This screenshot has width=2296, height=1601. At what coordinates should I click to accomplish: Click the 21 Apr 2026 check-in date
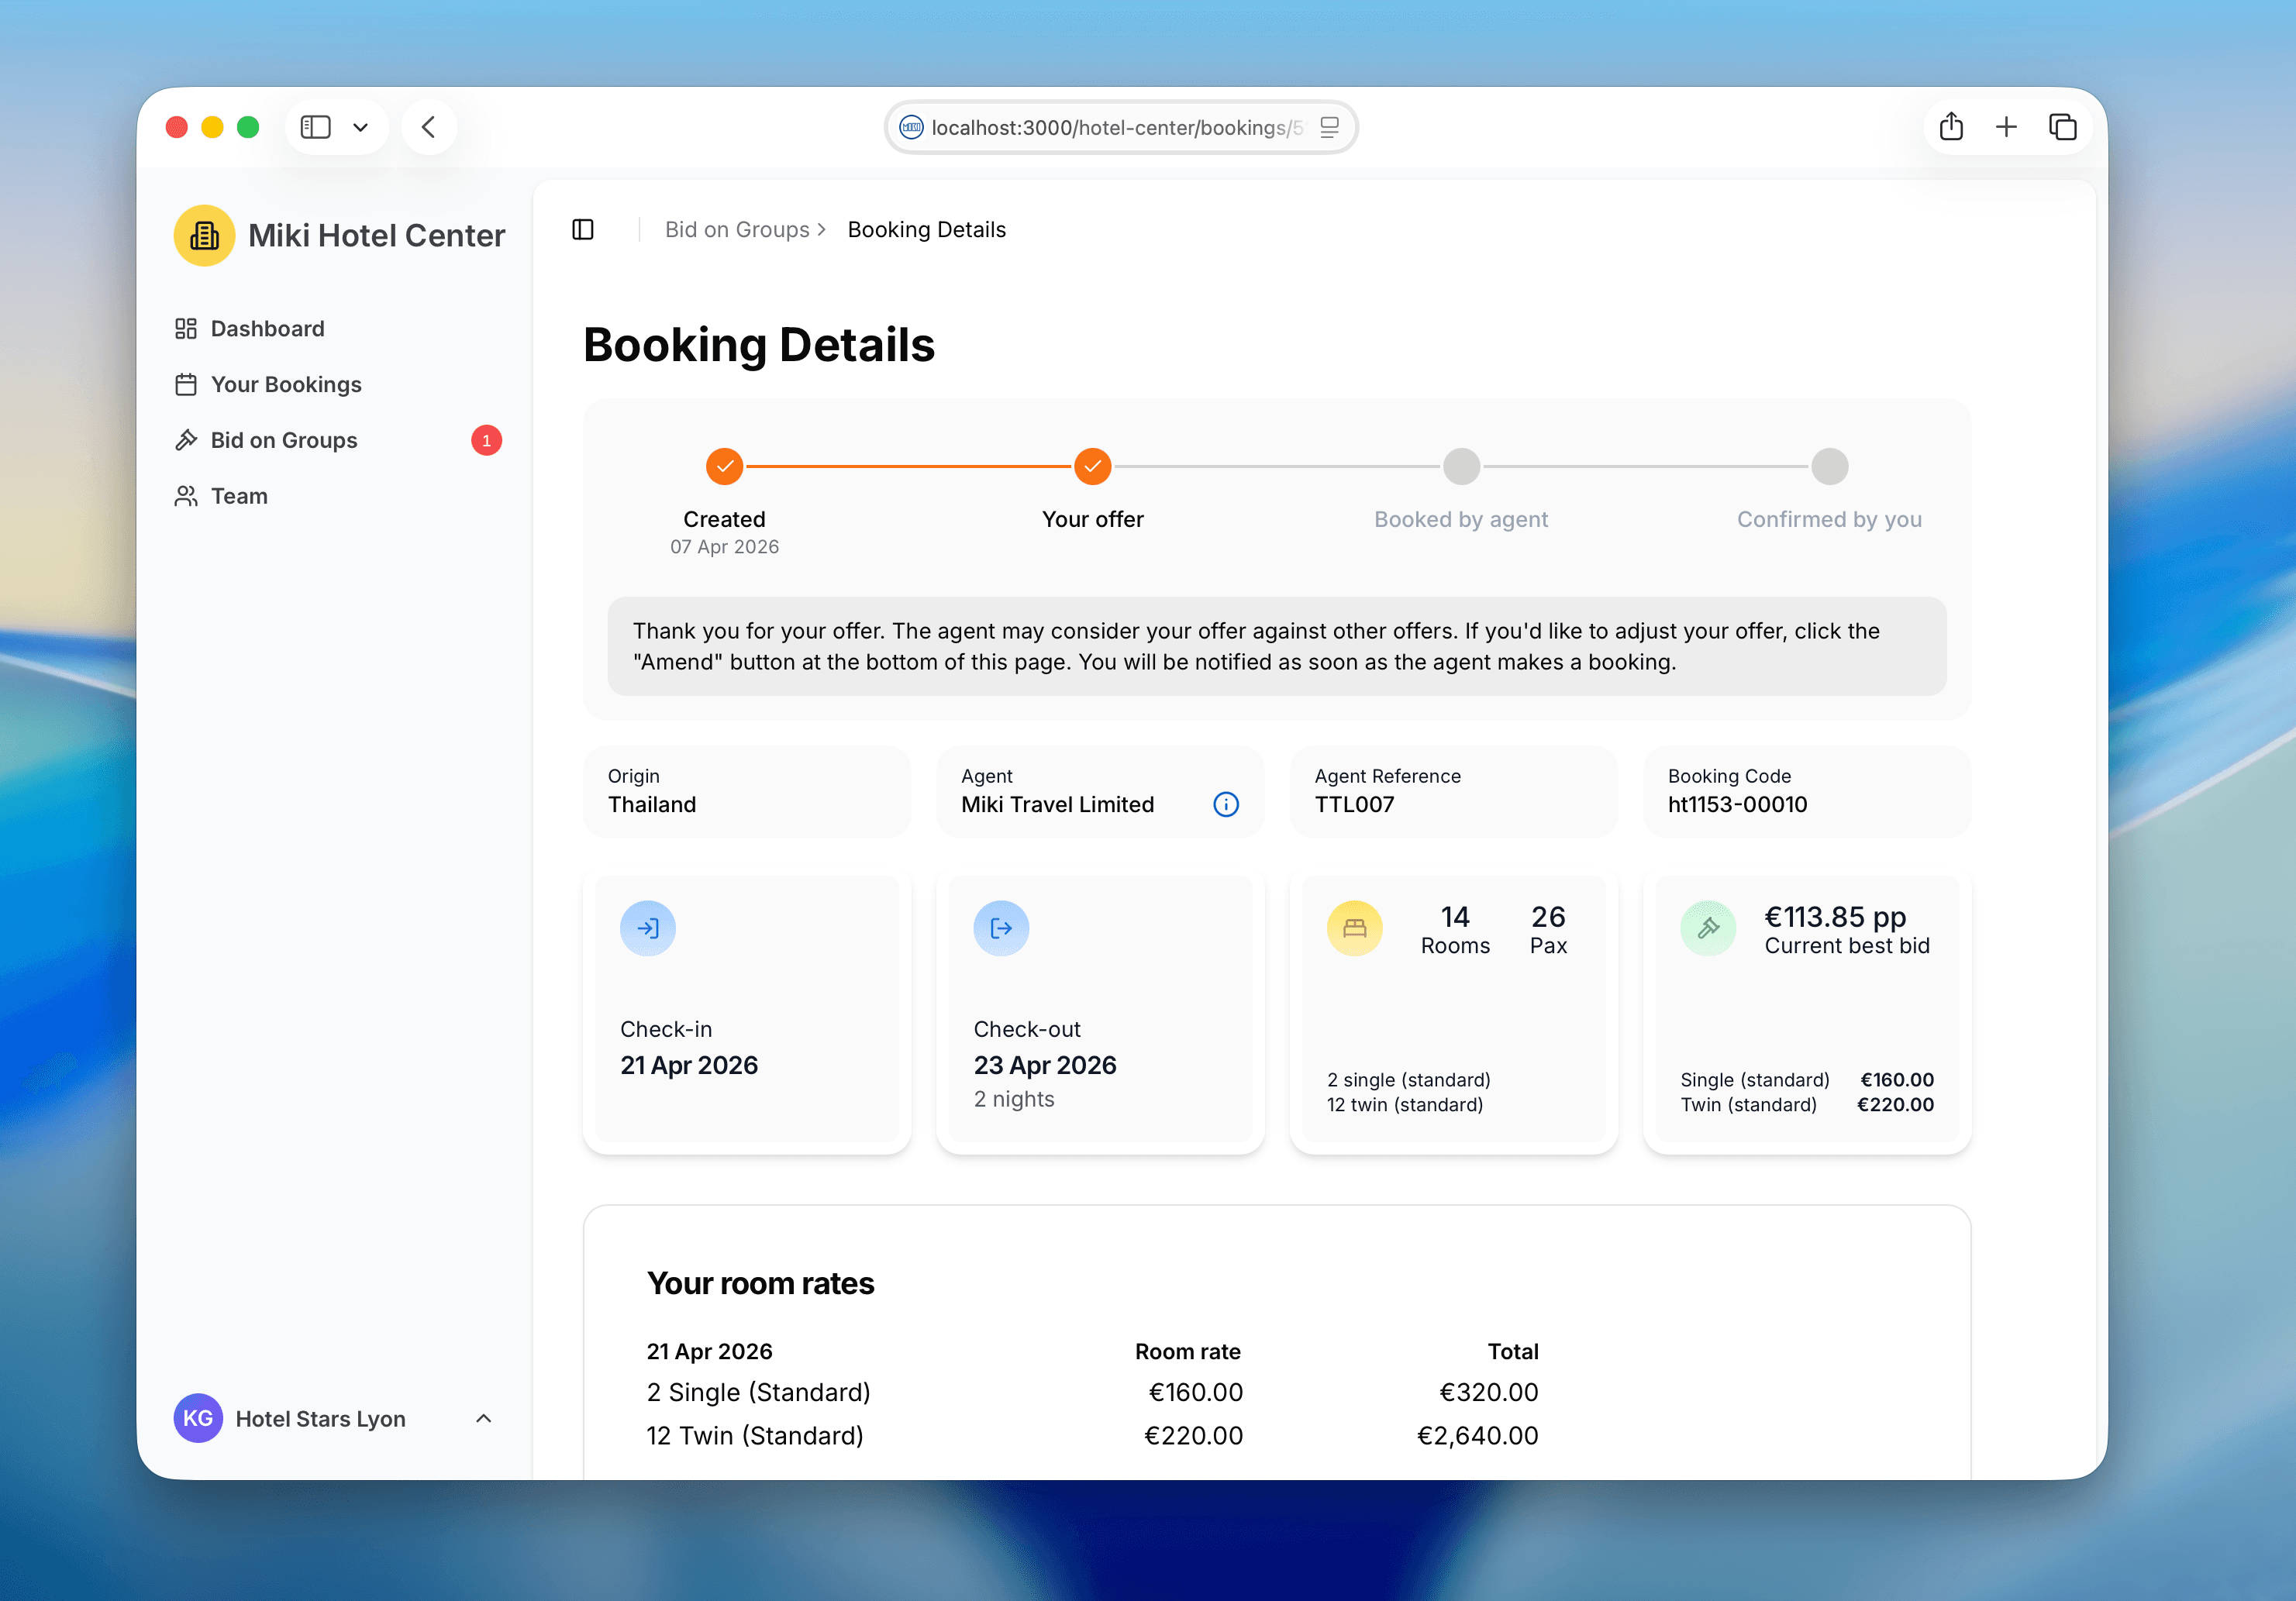coord(689,1065)
